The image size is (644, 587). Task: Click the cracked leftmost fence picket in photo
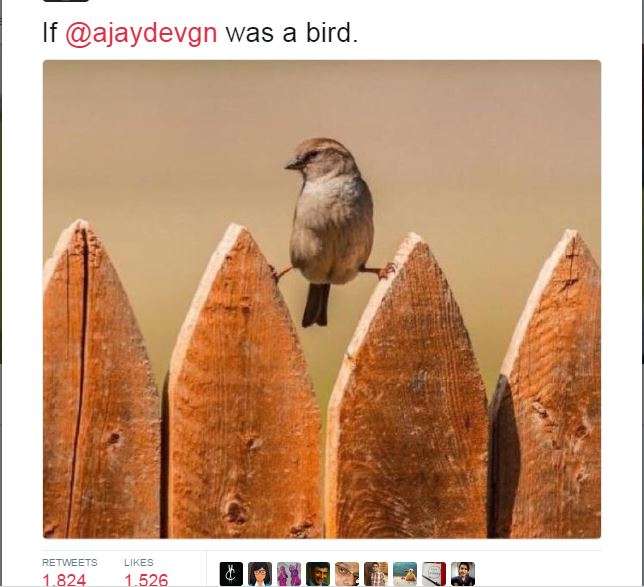(x=101, y=378)
